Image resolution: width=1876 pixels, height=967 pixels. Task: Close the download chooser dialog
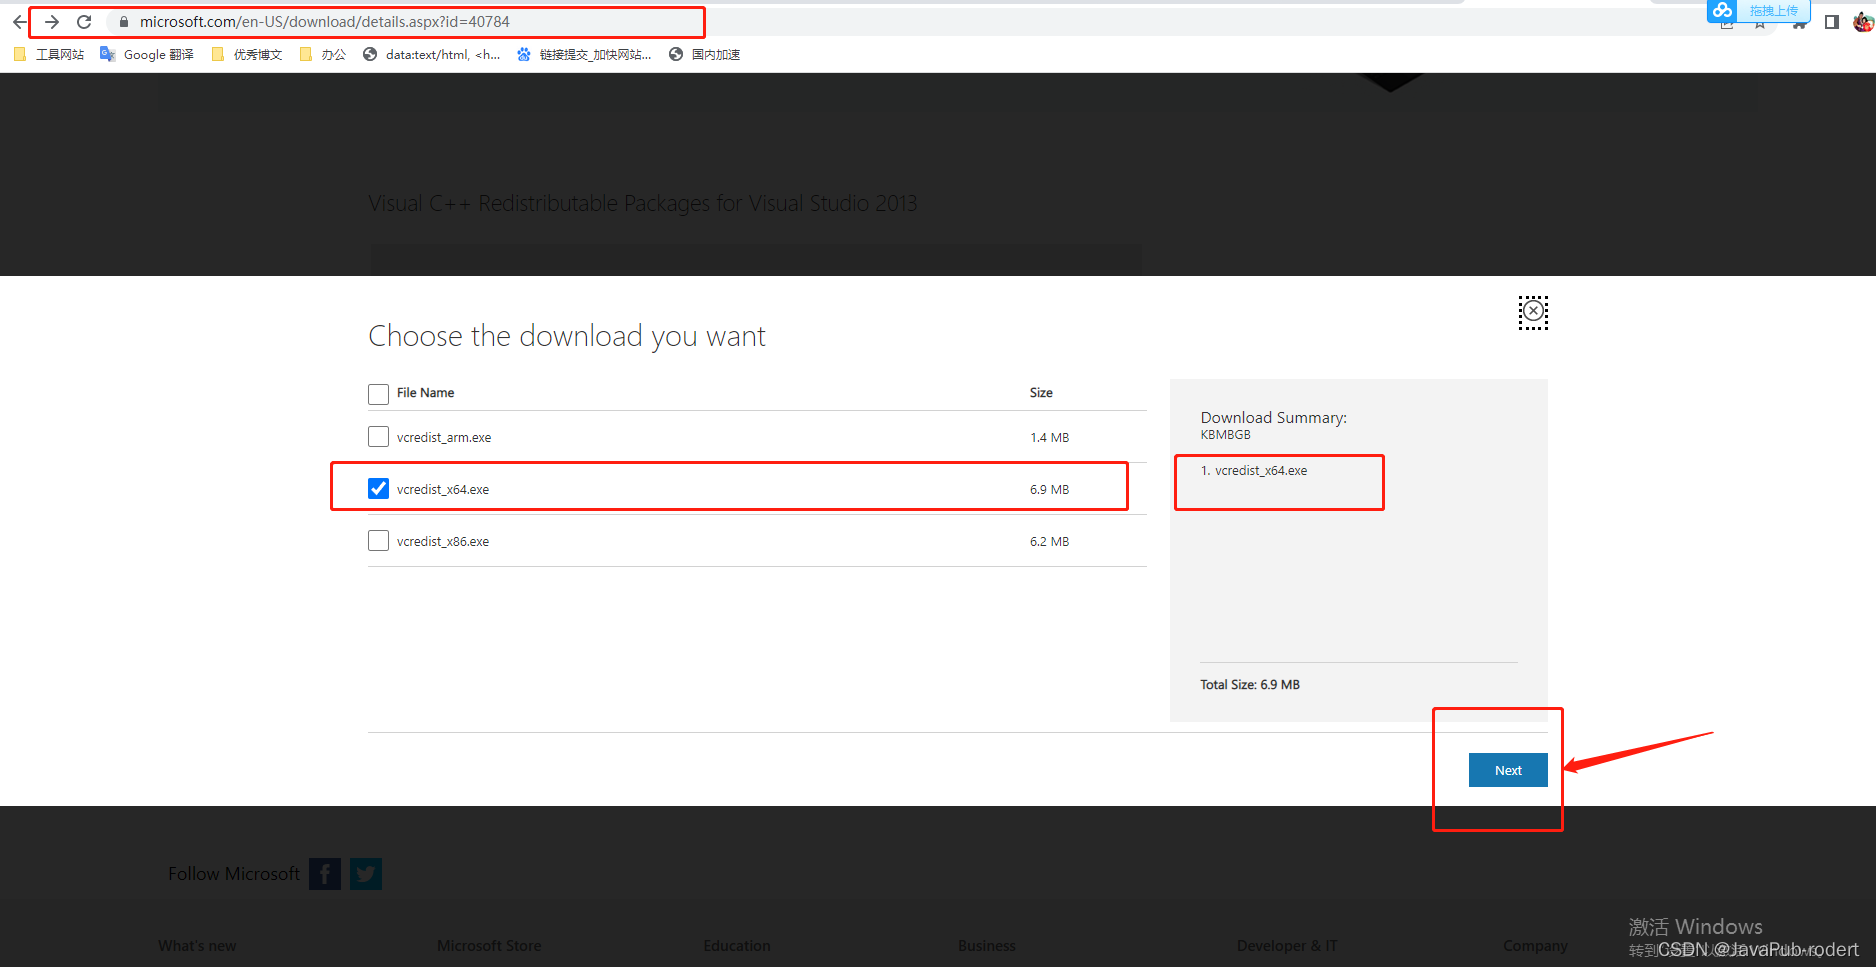tap(1533, 312)
